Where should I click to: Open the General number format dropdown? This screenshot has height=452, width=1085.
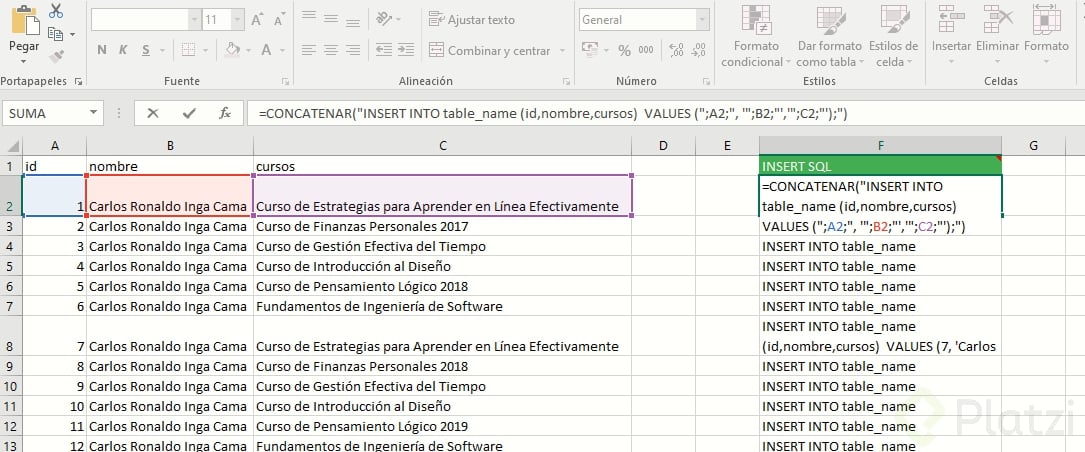702,20
